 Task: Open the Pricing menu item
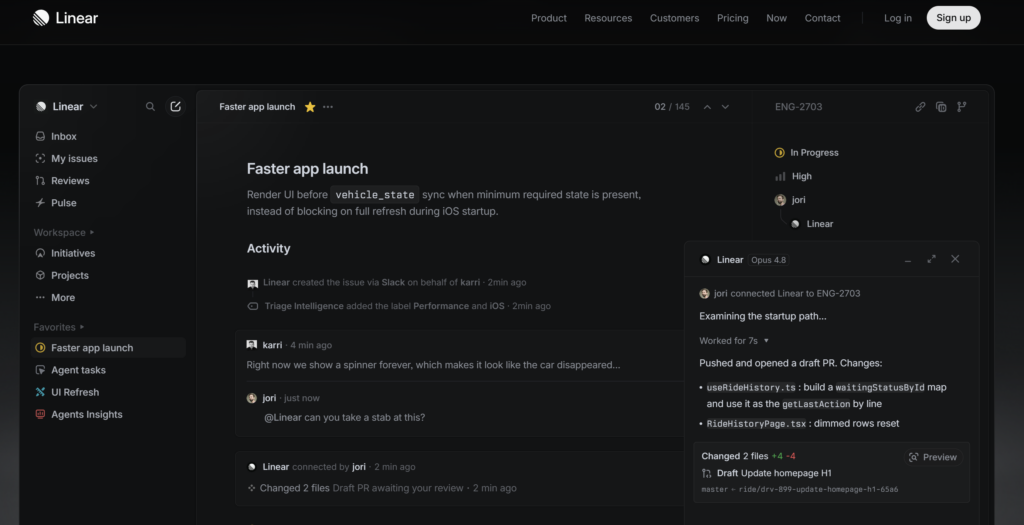coord(733,18)
